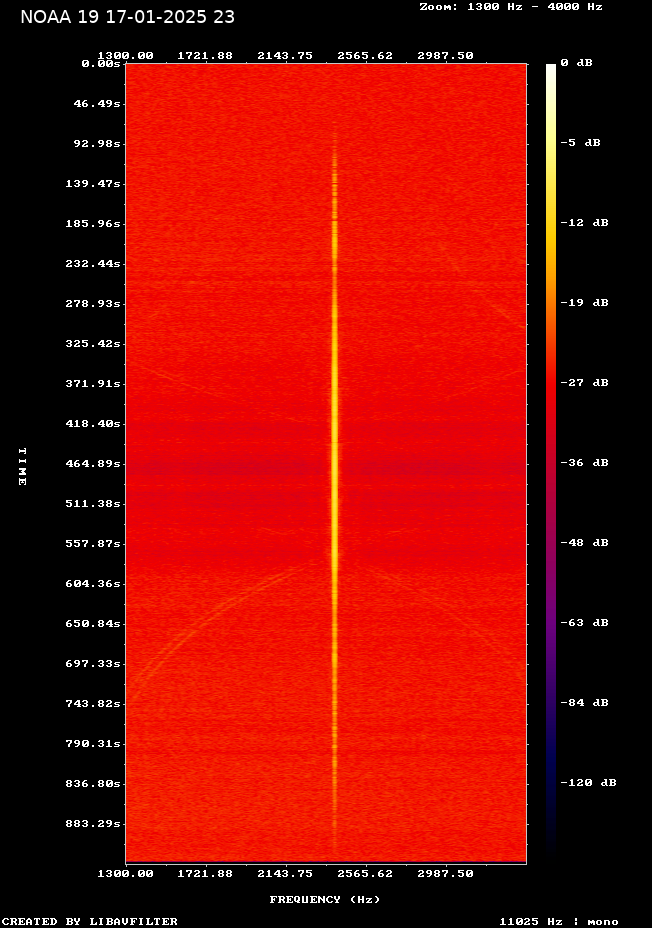
Task: Click the -63 dB scale label
Action: coord(585,623)
